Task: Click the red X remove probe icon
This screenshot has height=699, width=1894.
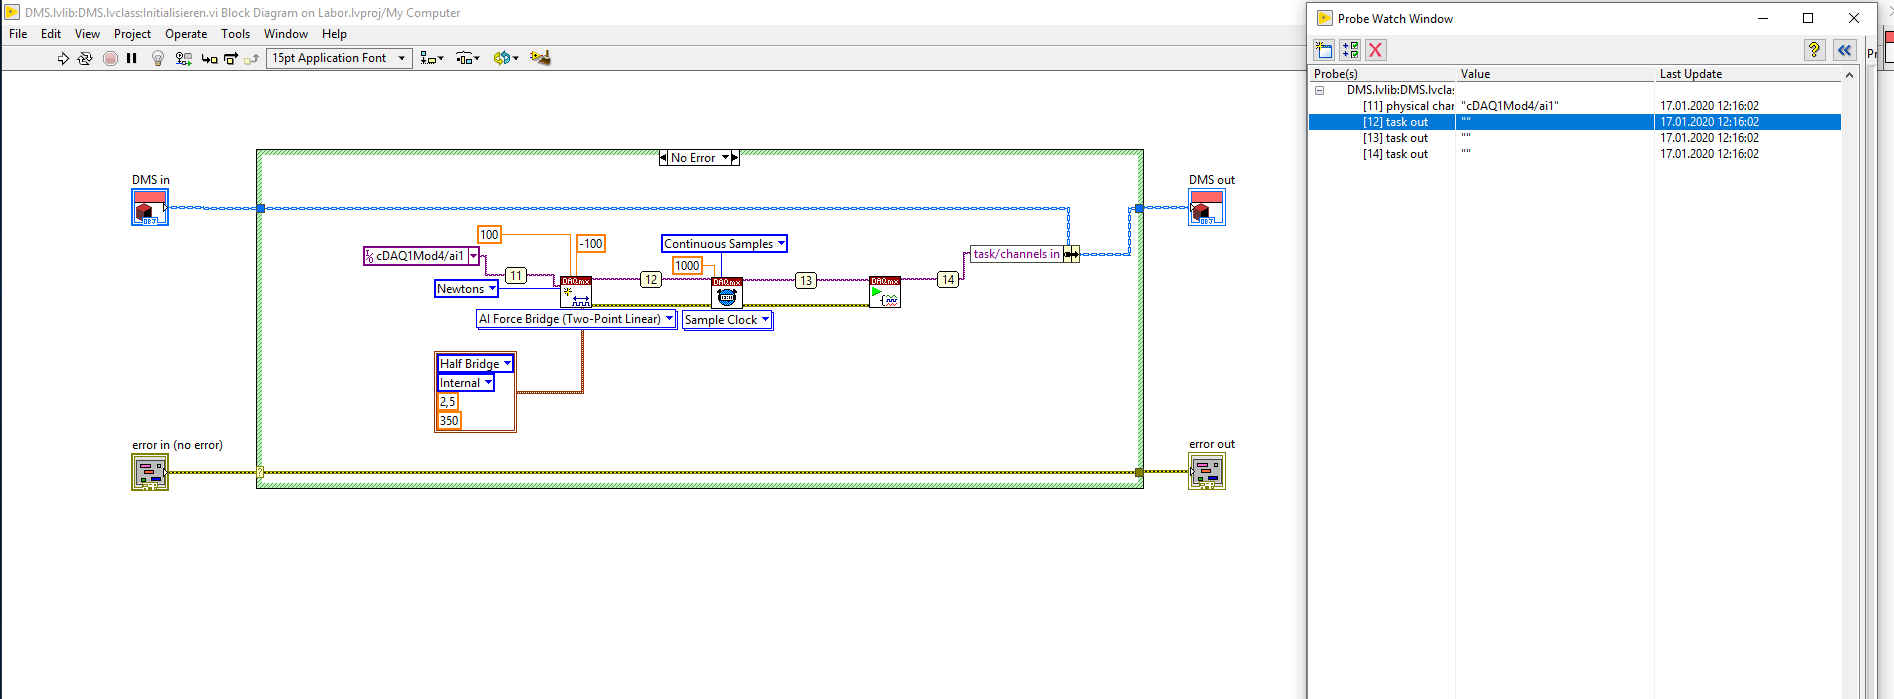Action: click(1376, 50)
